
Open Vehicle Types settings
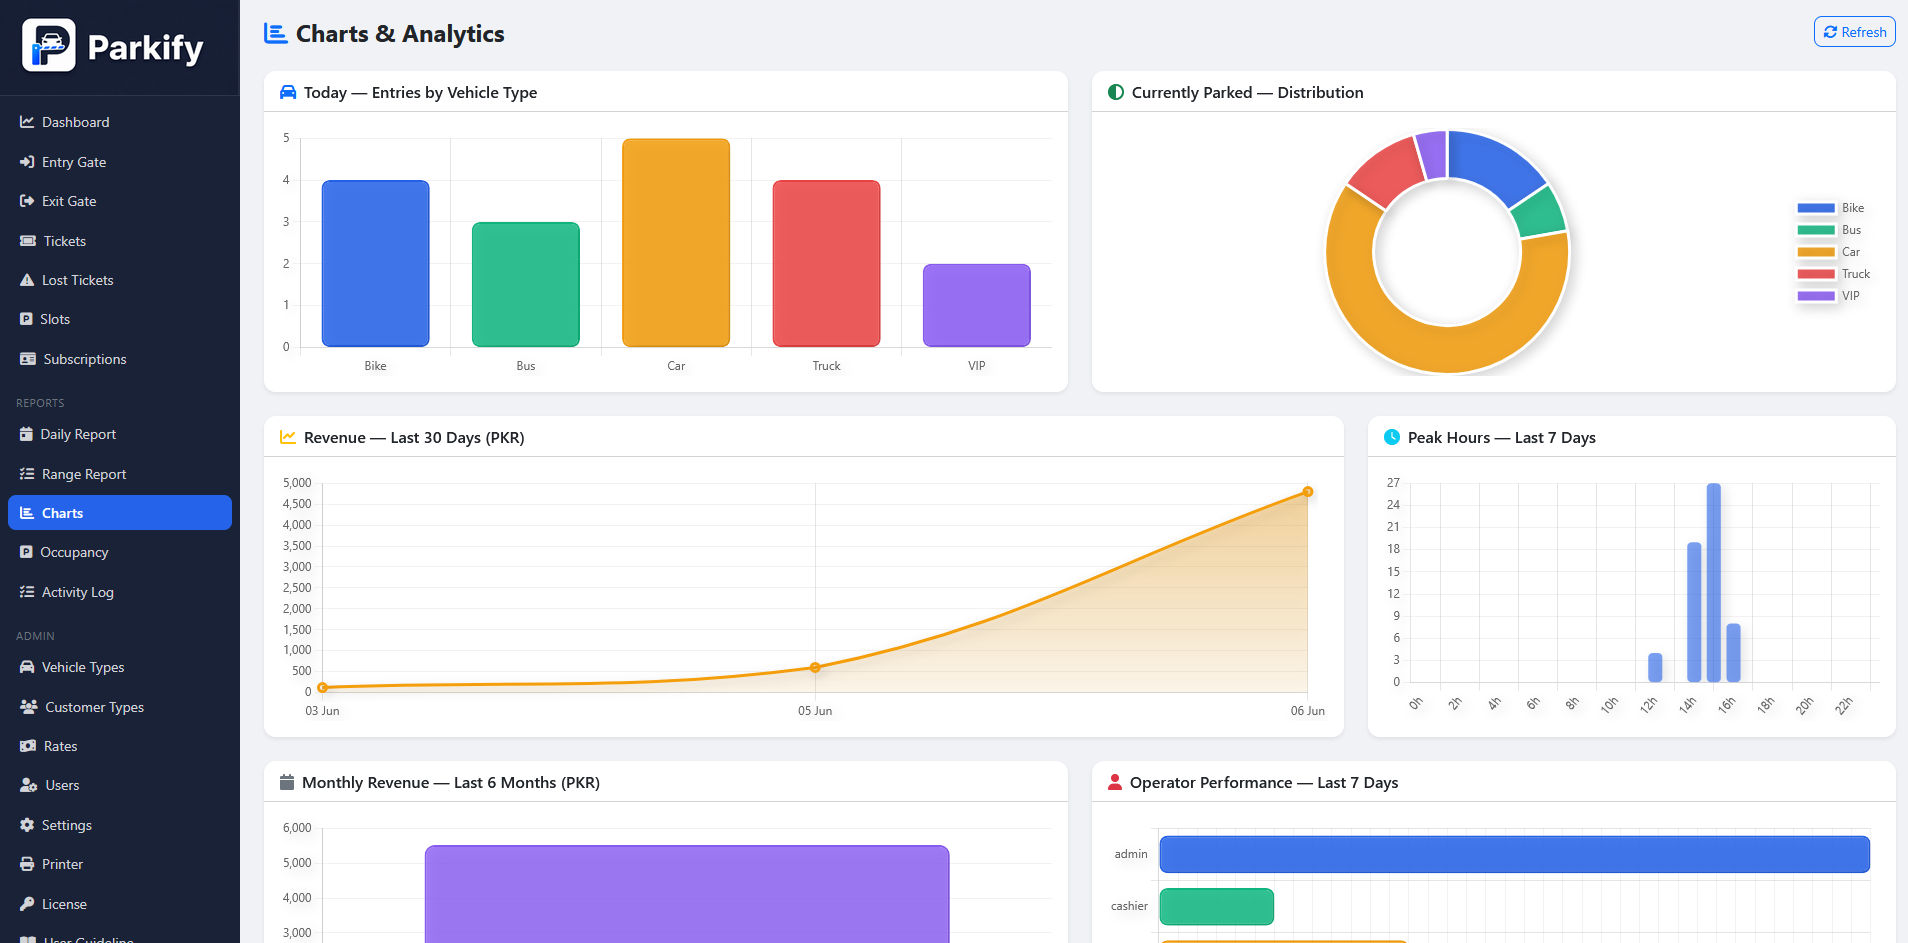tap(120, 667)
